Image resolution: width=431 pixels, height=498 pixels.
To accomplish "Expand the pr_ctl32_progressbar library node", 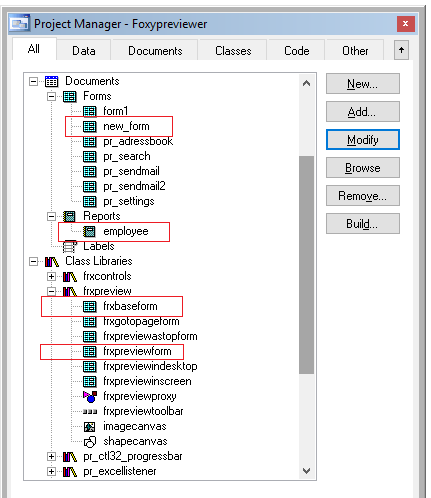I will click(51, 456).
